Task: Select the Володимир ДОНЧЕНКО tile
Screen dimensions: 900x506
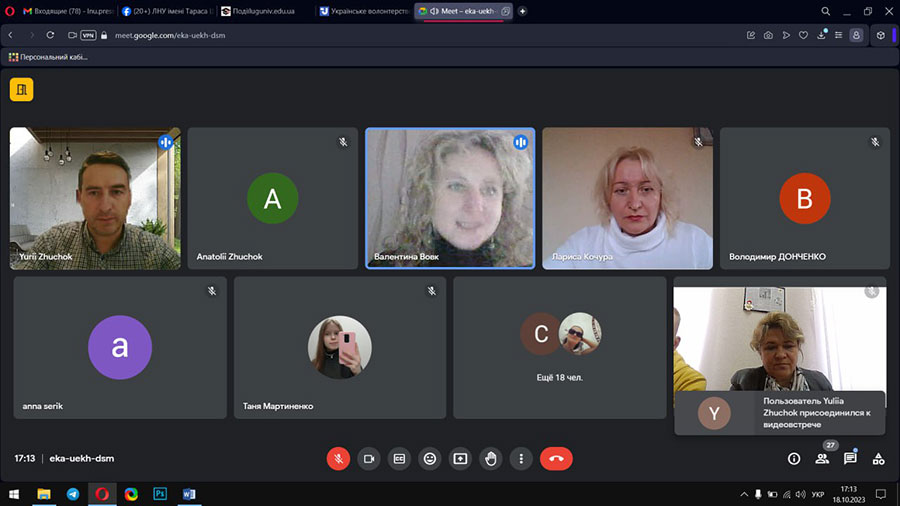Action: [x=805, y=198]
